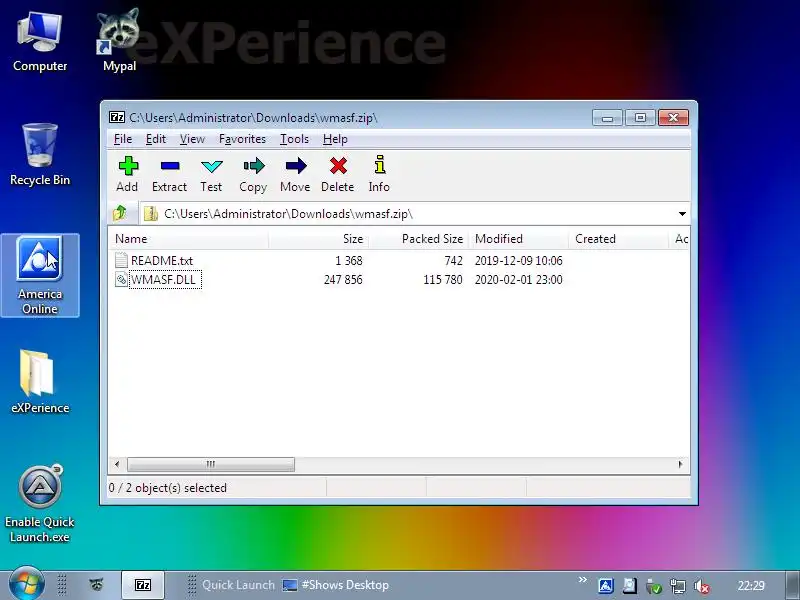This screenshot has width=800, height=600.
Task: Click the show desktop strip beside clock
Action: click(x=791, y=585)
